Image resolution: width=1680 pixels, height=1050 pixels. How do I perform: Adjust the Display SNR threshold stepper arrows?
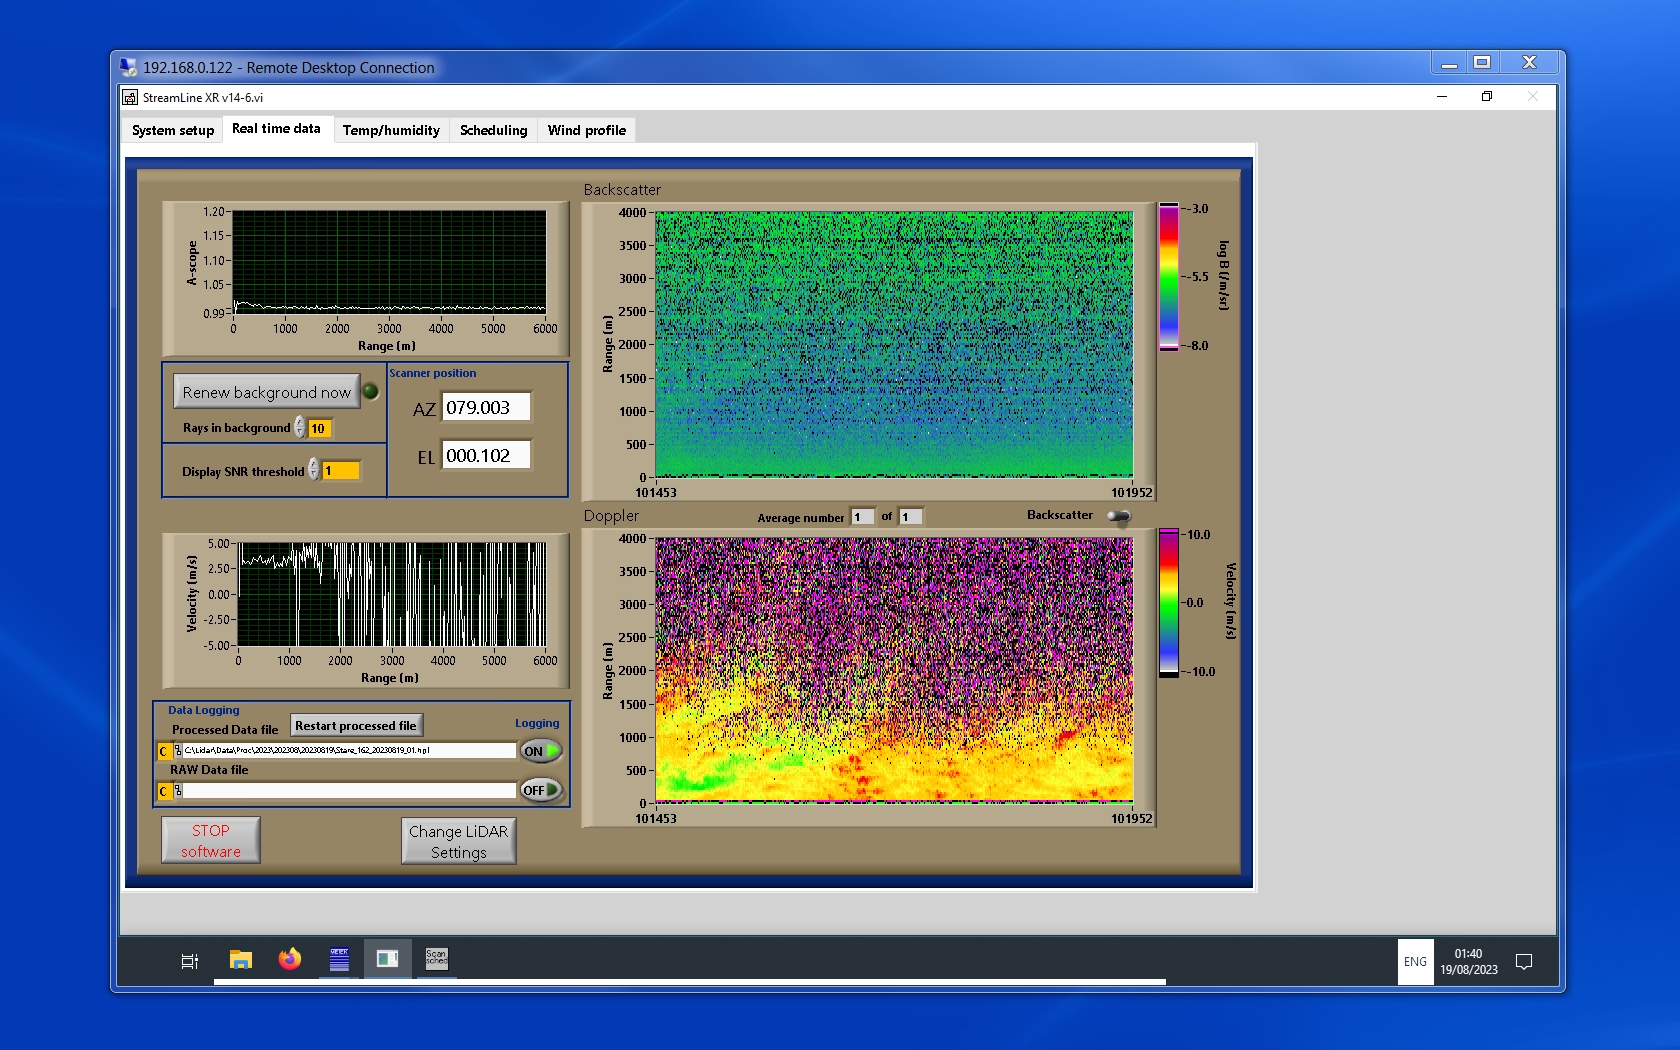click(x=314, y=470)
